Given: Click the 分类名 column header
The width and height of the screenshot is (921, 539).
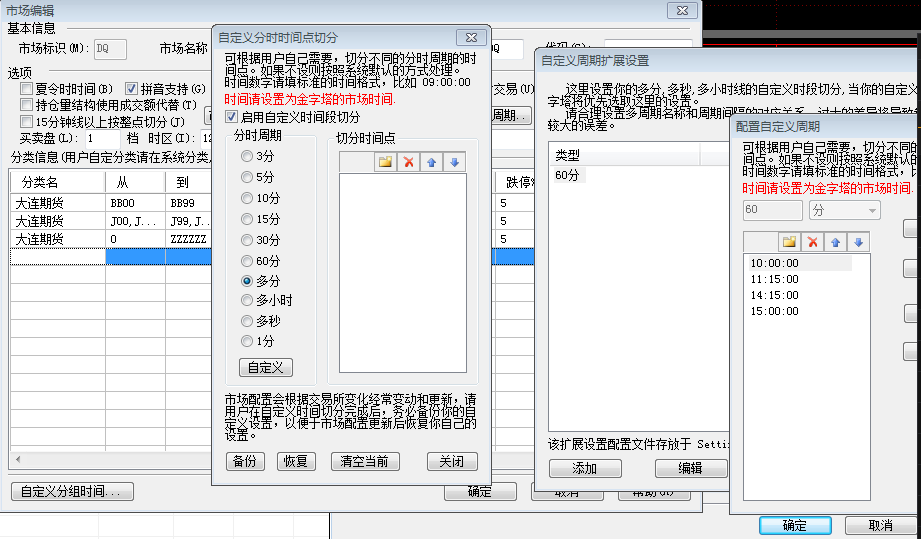Looking at the screenshot, I should tap(58, 183).
